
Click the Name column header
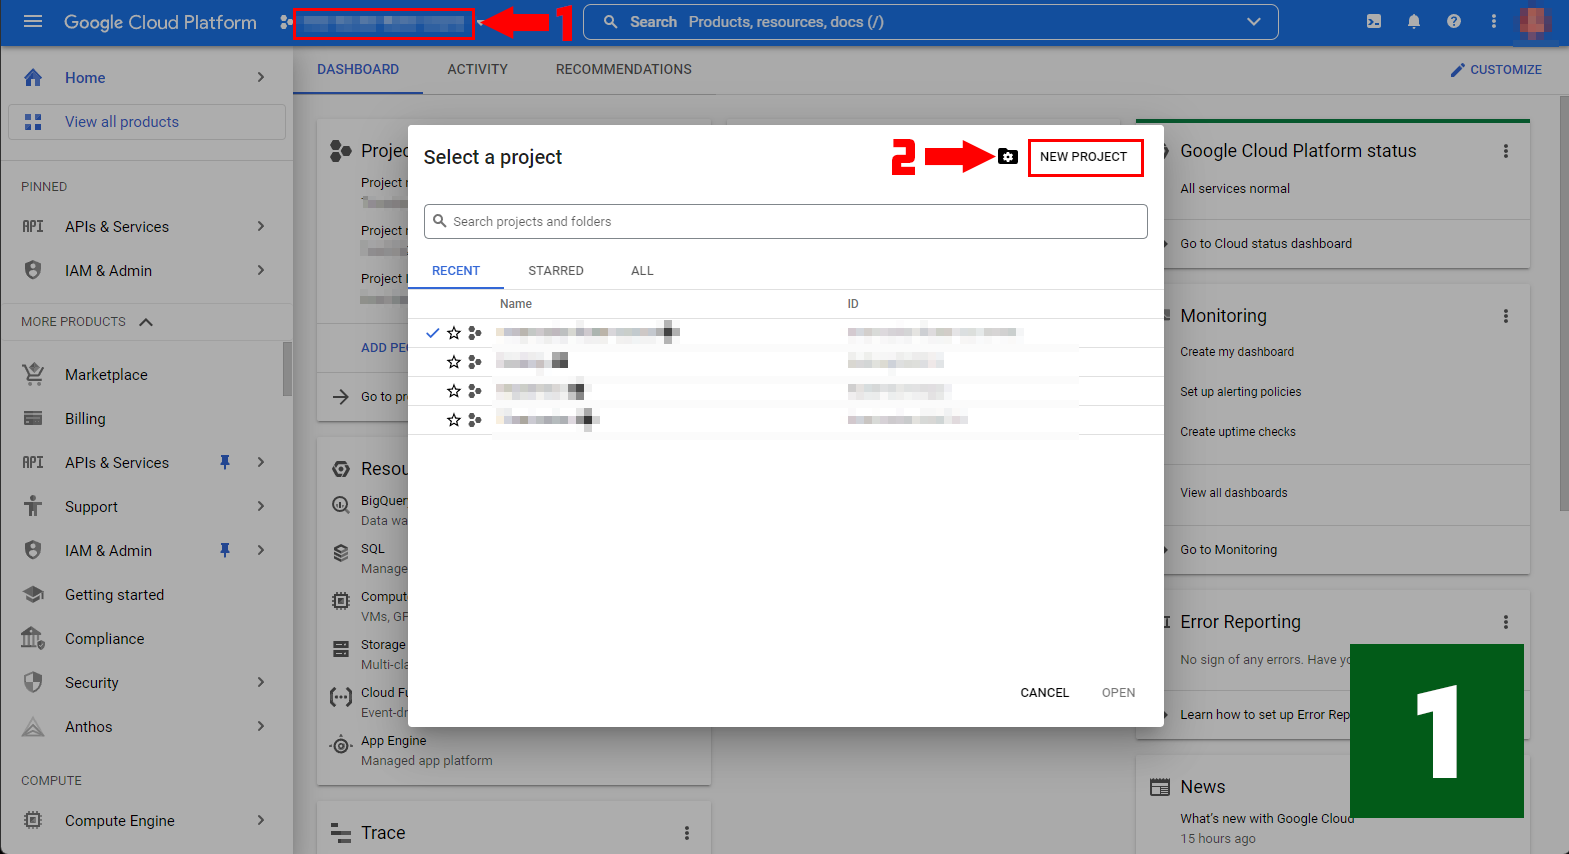[516, 304]
